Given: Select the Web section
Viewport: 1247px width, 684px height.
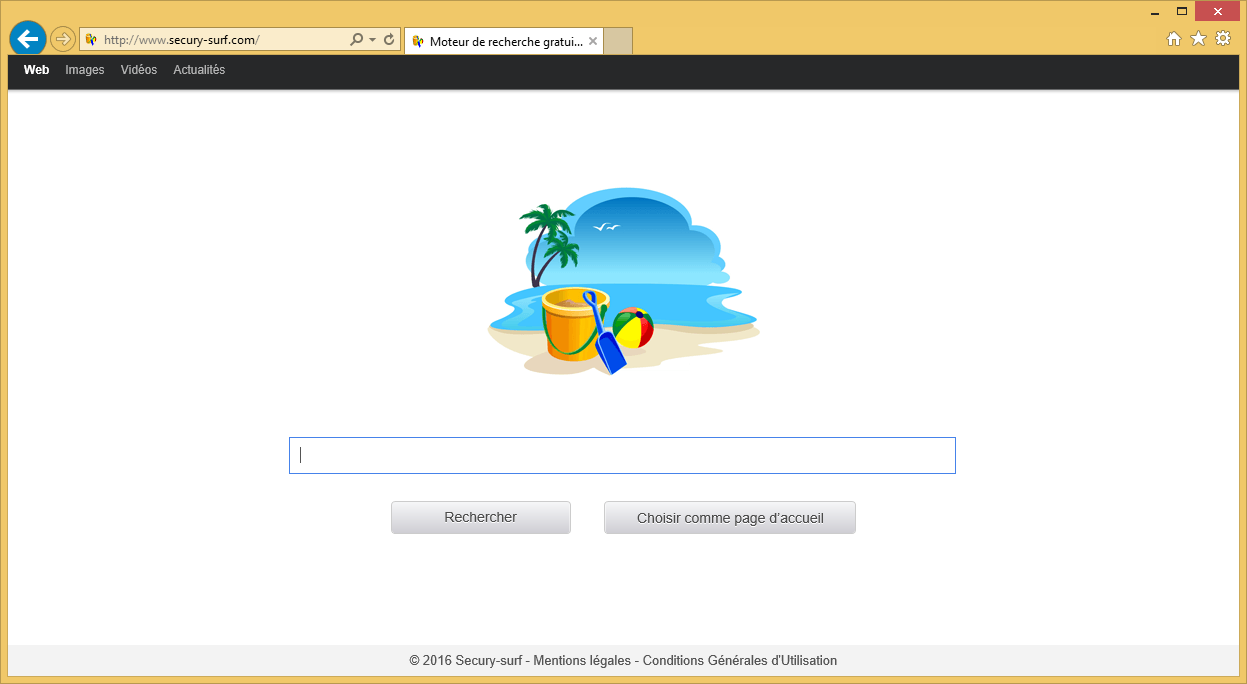Looking at the screenshot, I should click(x=36, y=70).
